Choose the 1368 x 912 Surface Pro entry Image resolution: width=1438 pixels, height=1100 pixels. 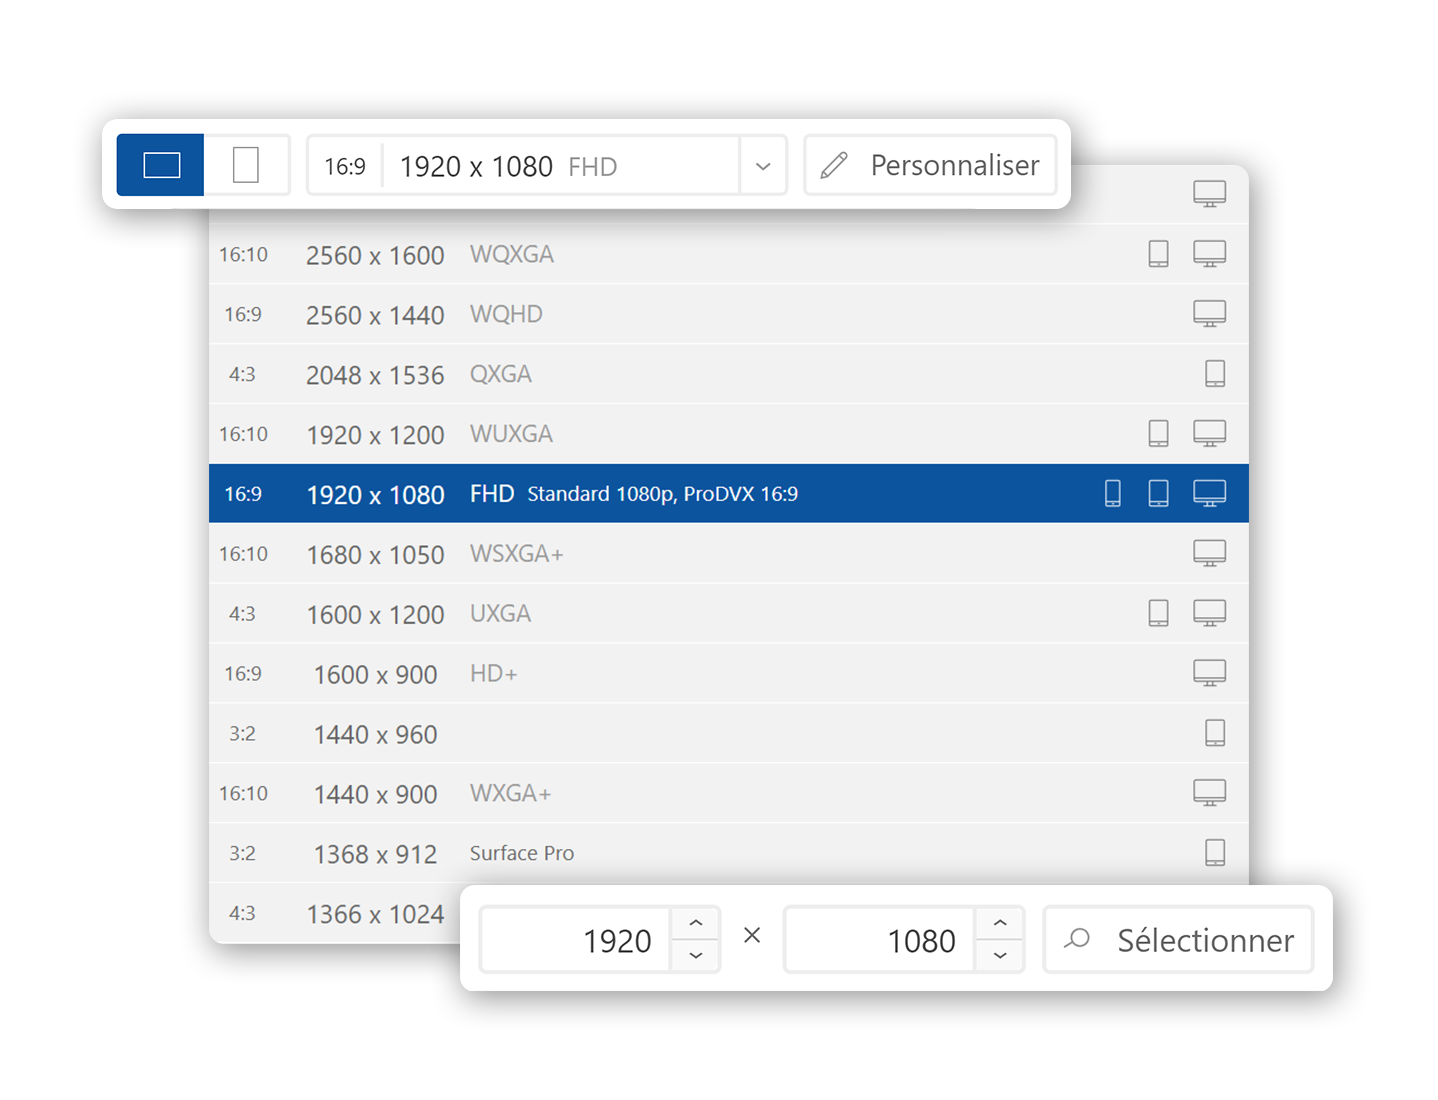point(728,853)
